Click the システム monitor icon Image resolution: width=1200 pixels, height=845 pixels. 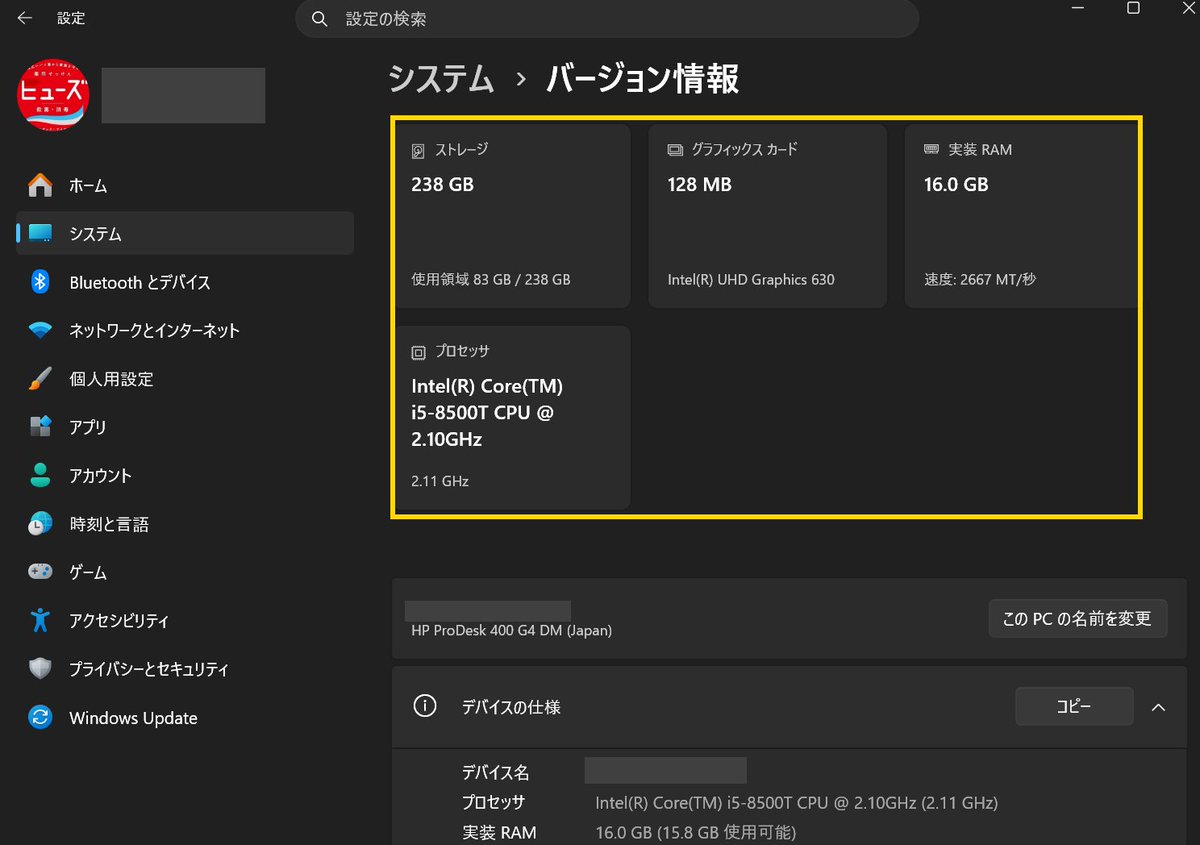(x=40, y=233)
